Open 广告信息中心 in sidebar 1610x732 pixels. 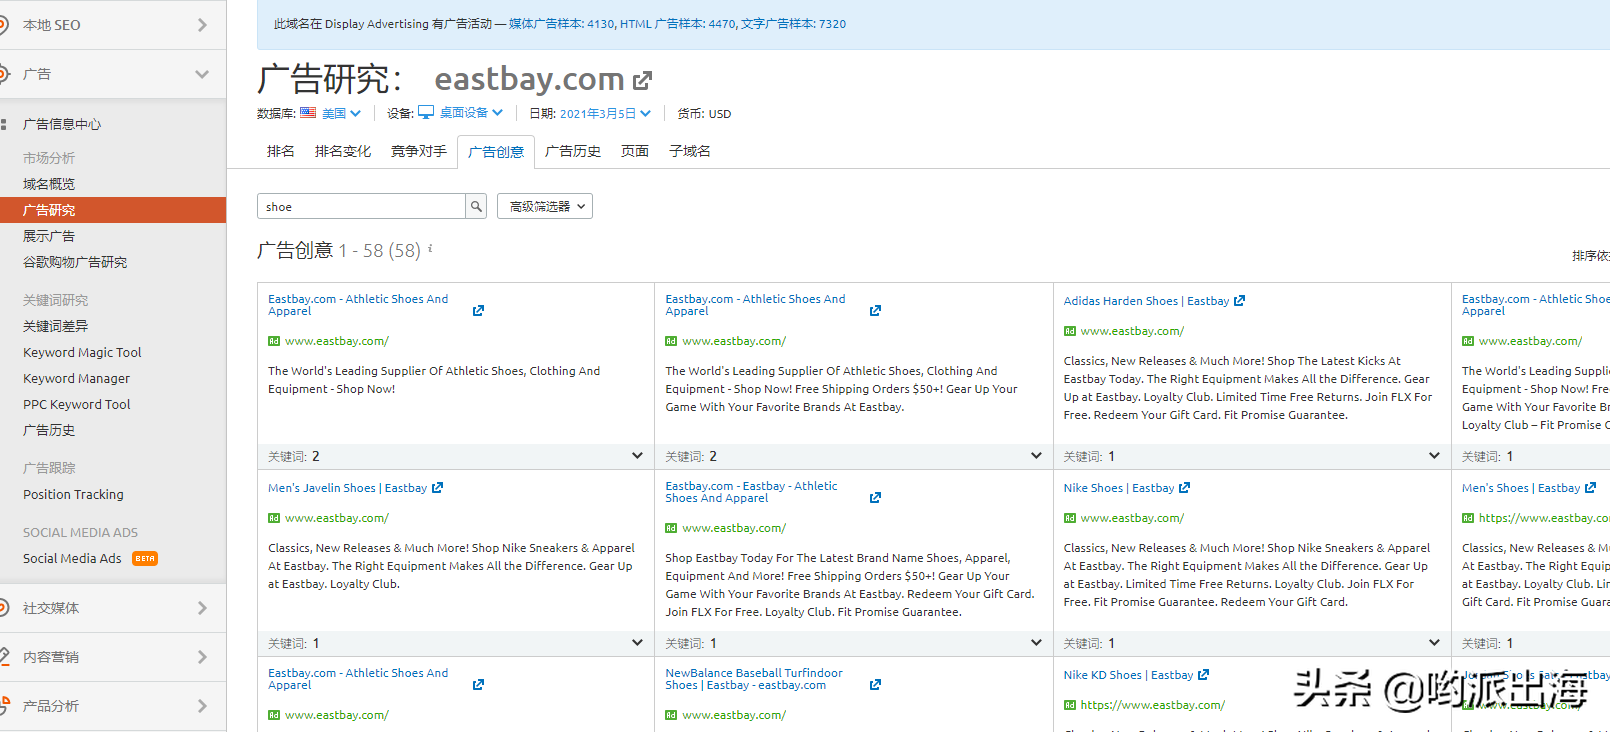62,124
